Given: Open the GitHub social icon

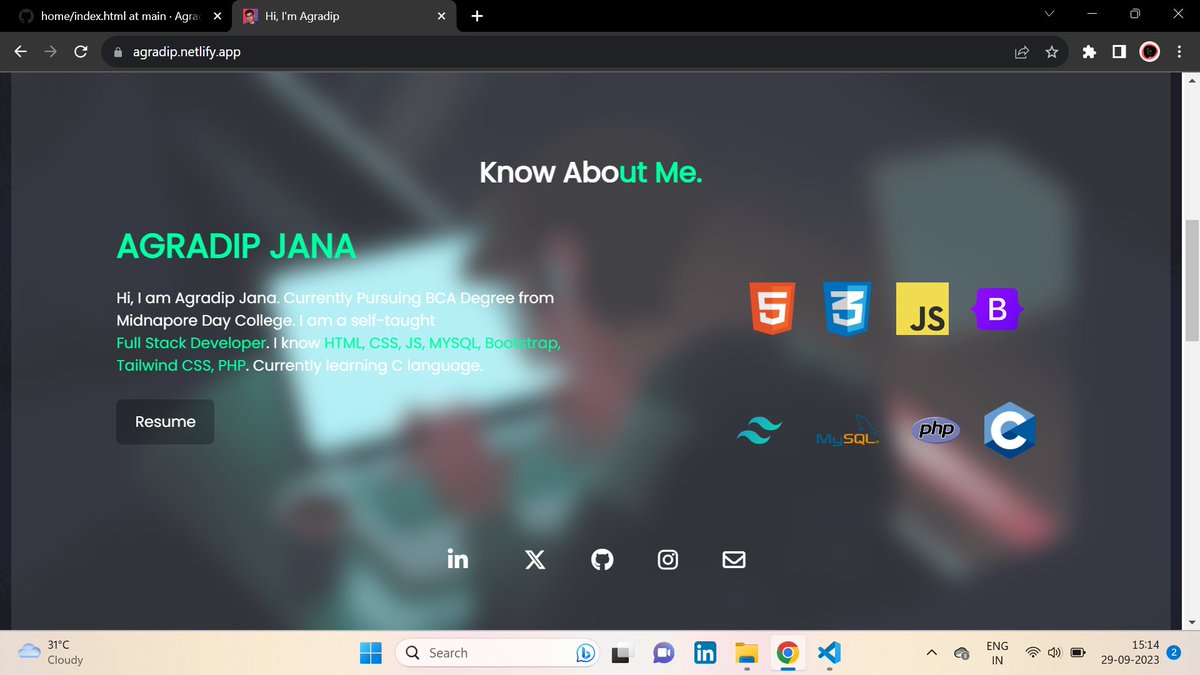Looking at the screenshot, I should click(602, 559).
